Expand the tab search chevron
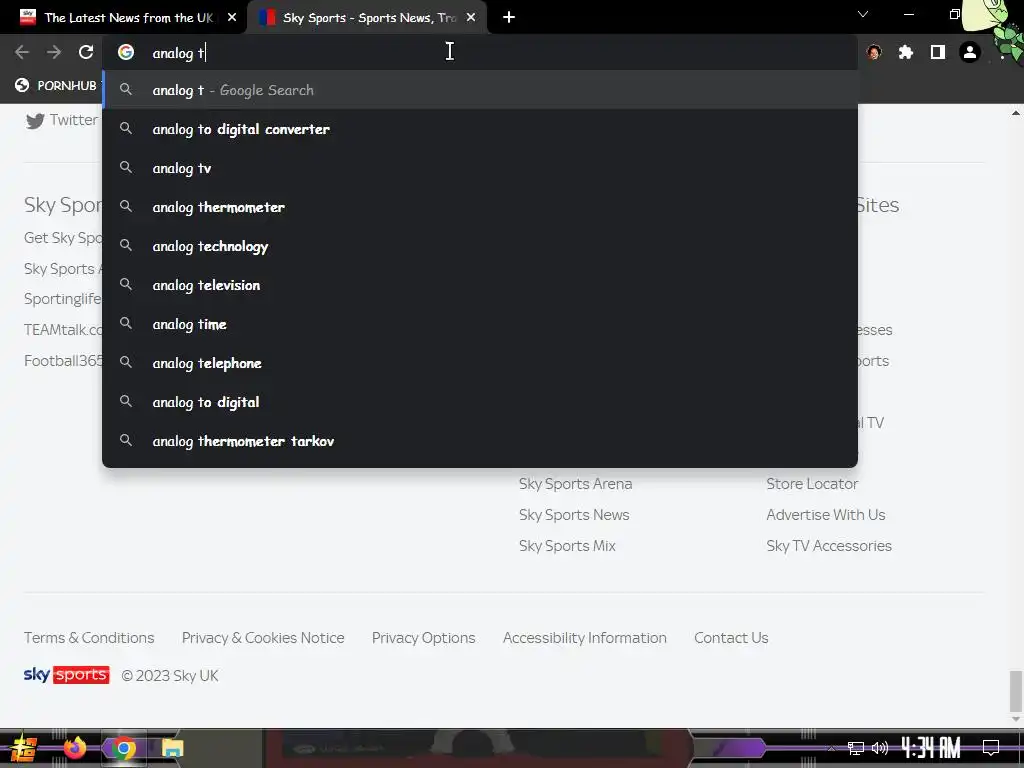This screenshot has height=768, width=1024. coord(863,14)
